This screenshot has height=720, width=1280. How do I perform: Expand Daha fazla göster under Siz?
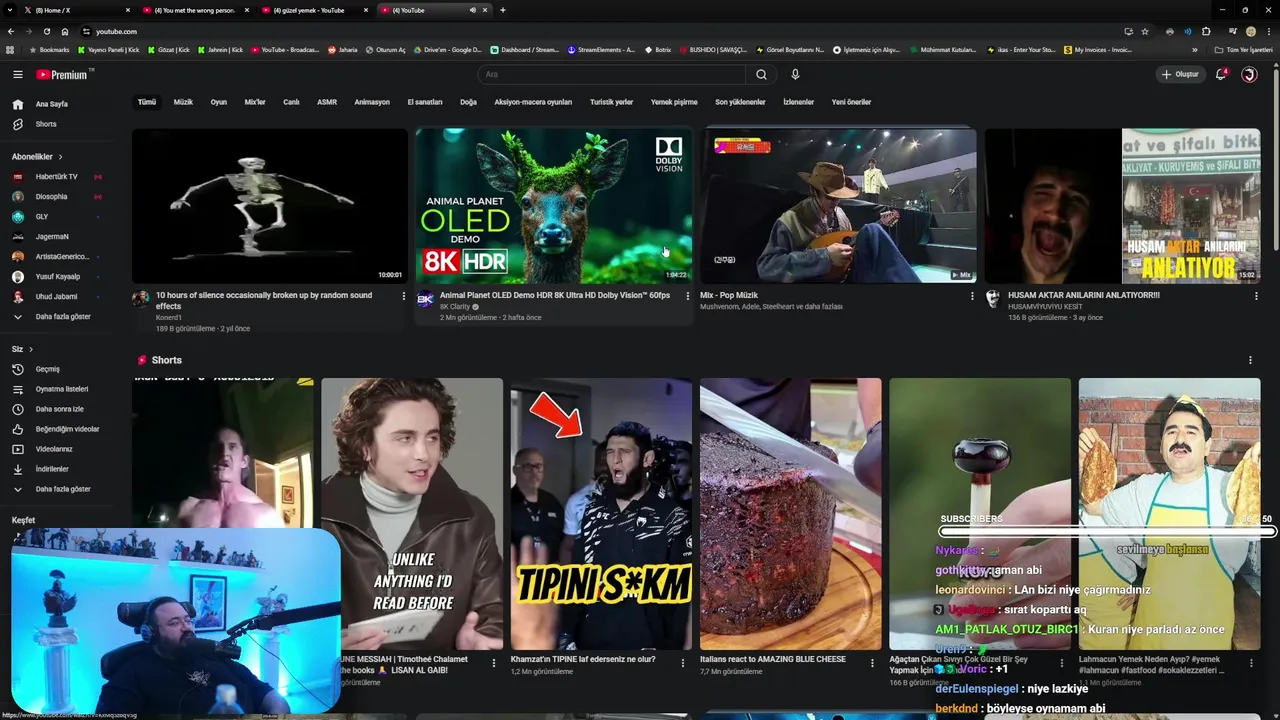pyautogui.click(x=62, y=489)
